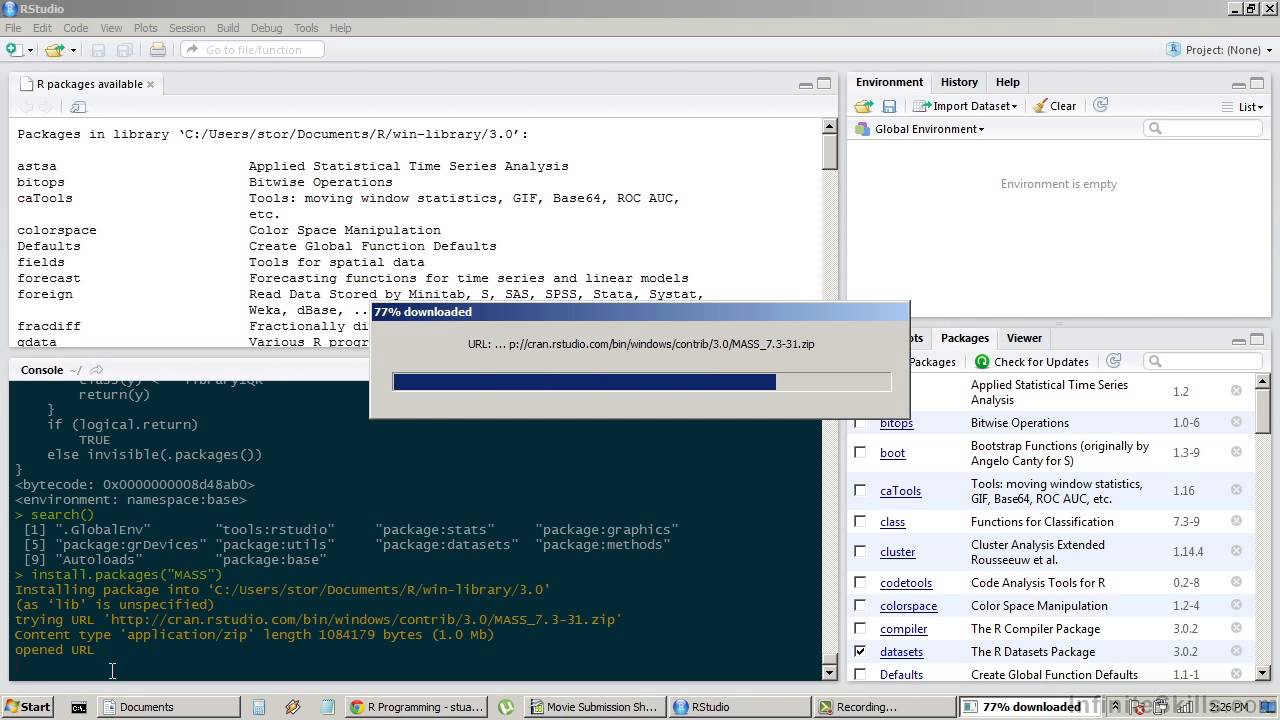Toggle the bitops package checkbox
1280x720 pixels.
coord(860,423)
